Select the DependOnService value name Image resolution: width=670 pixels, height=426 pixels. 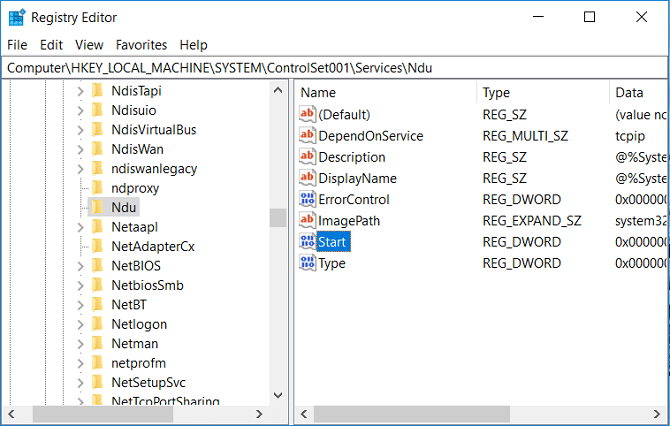click(371, 136)
